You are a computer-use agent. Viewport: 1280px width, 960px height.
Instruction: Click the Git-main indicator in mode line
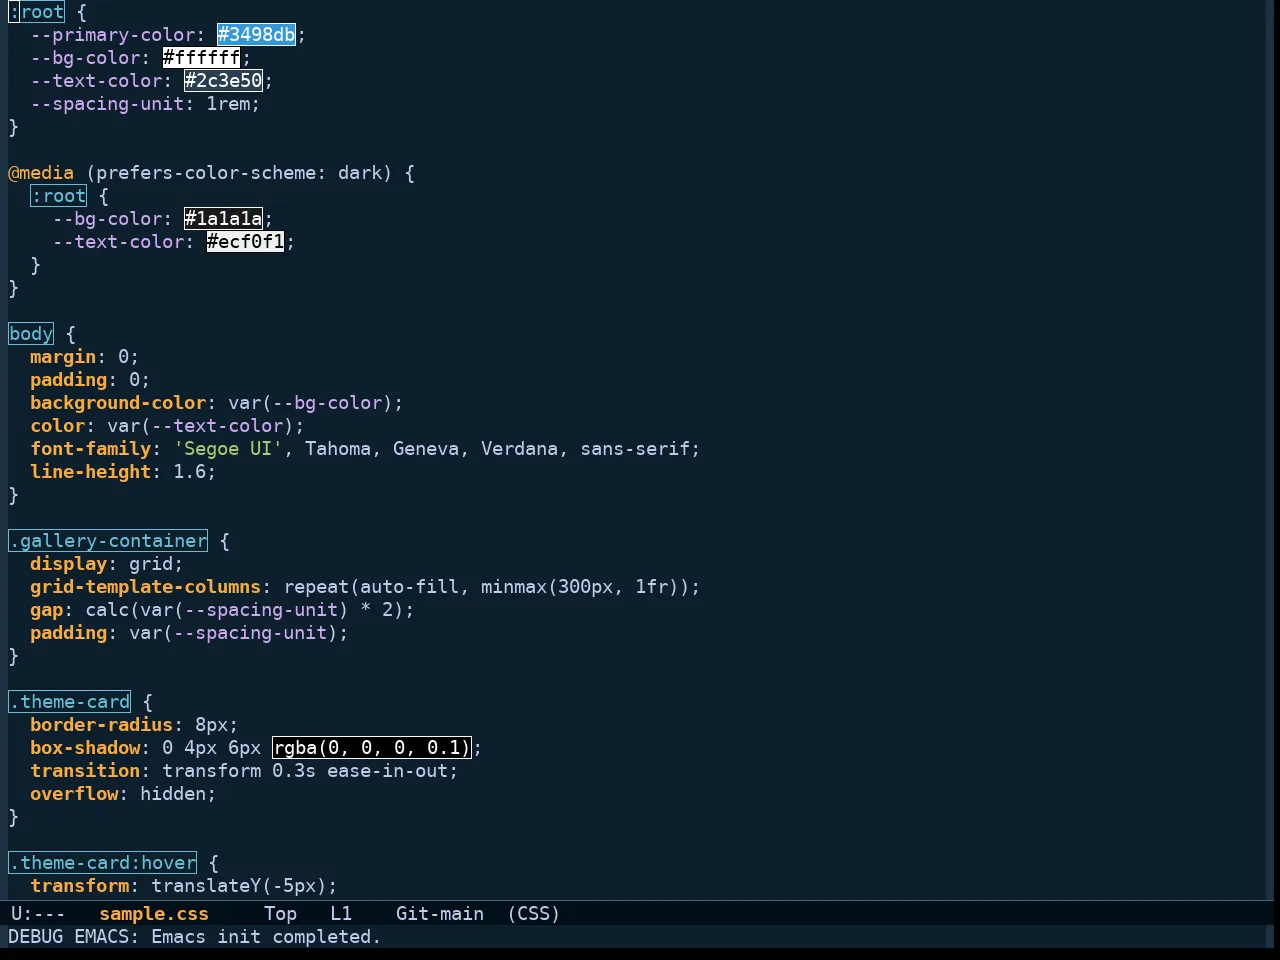[440, 914]
